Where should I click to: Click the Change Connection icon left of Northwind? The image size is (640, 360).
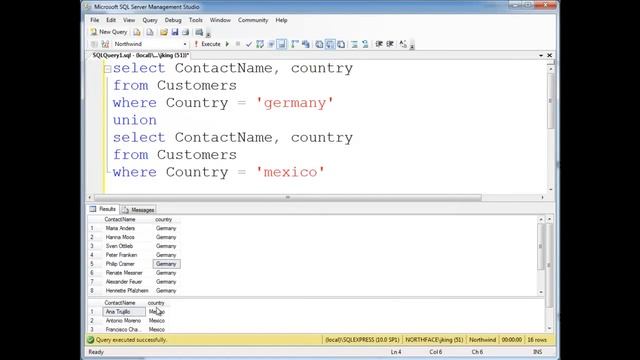[x=105, y=44]
